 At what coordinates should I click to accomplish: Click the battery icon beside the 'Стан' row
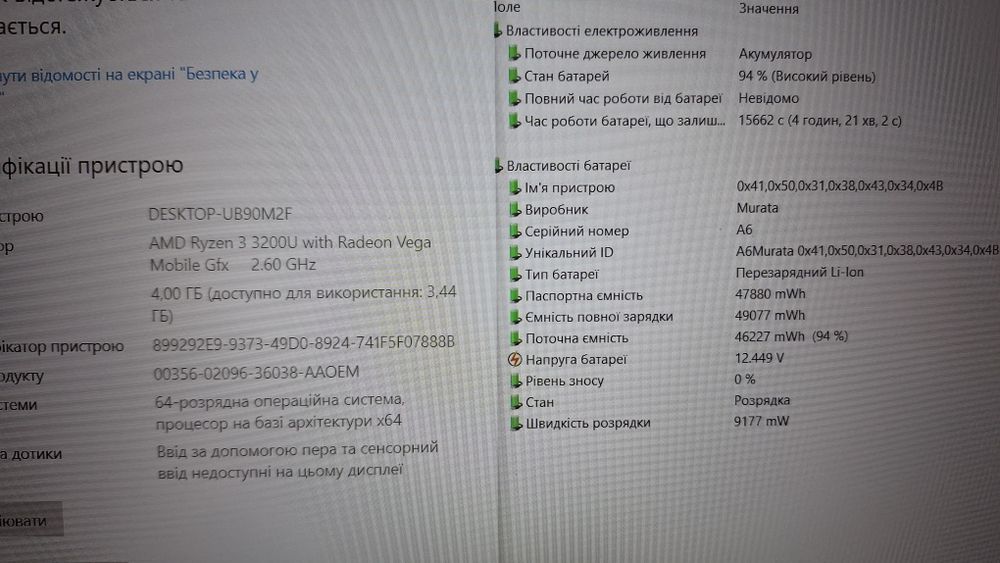[515, 402]
